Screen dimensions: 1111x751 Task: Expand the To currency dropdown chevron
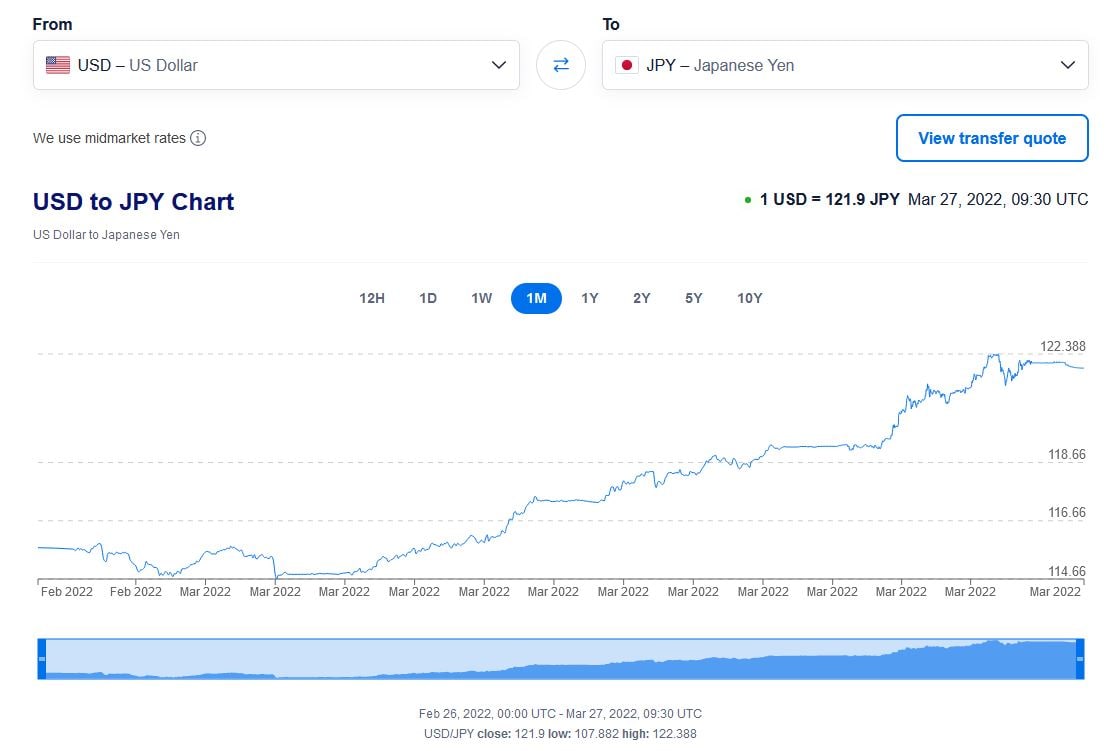pyautogui.click(x=1067, y=65)
